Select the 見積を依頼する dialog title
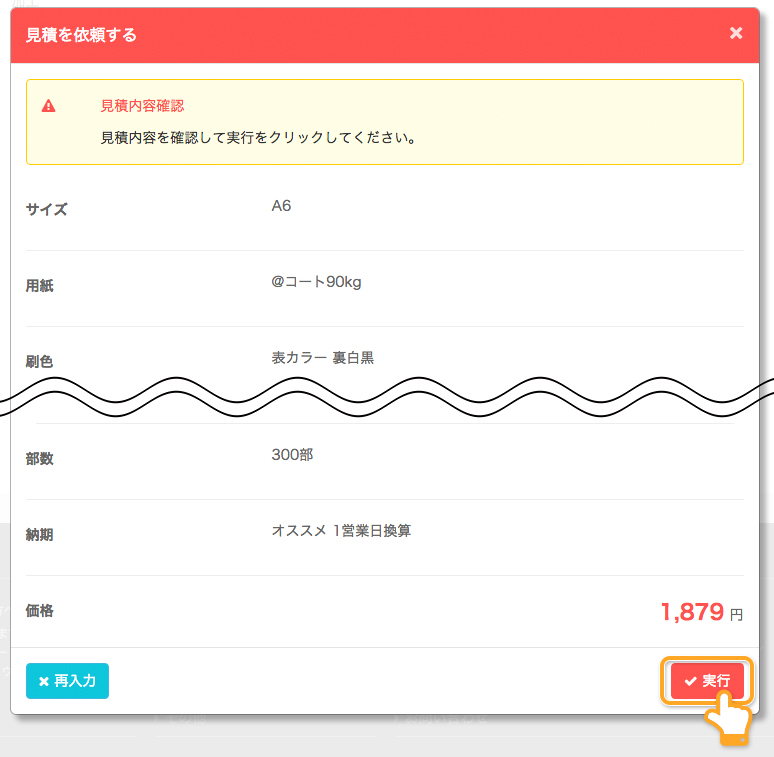The height and width of the screenshot is (757, 774). click(81, 35)
